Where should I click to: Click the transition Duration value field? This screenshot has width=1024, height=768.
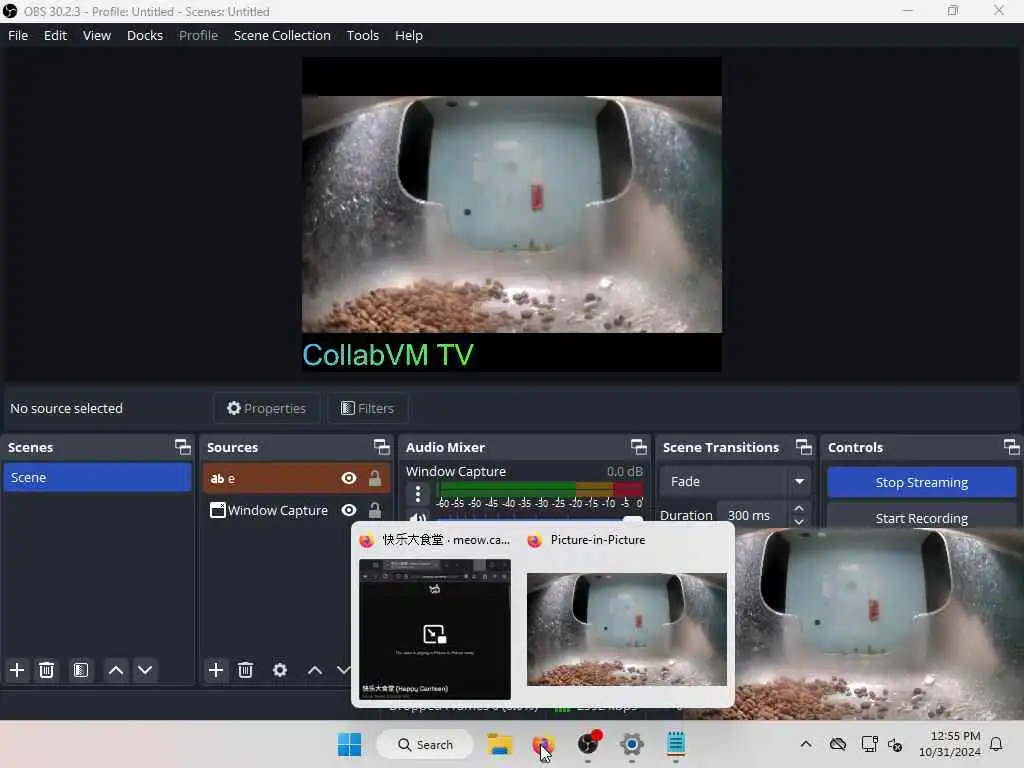(754, 515)
